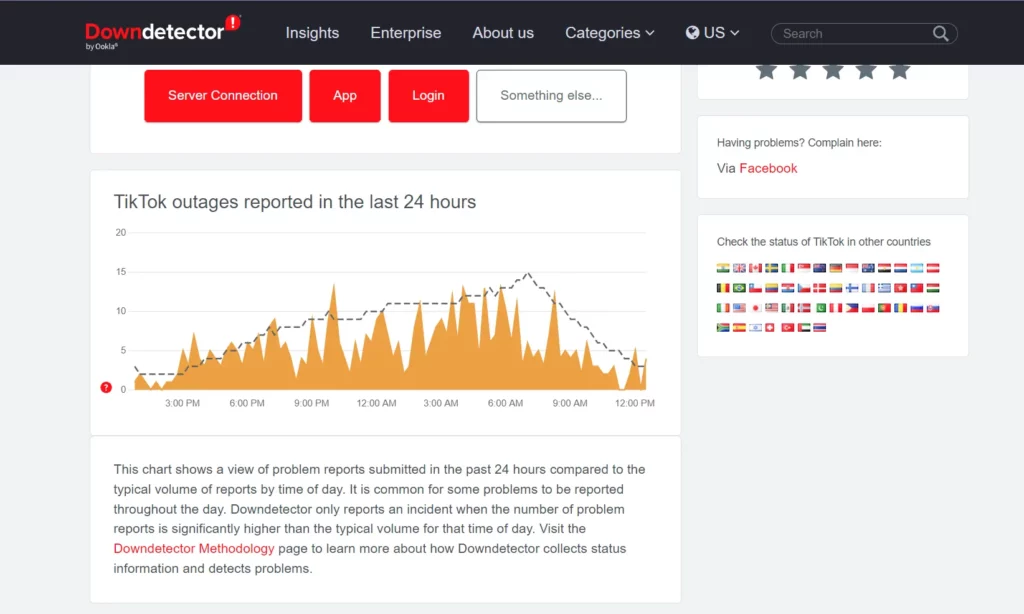This screenshot has width=1024, height=614.
Task: Select the Greece flag
Action: point(884,288)
